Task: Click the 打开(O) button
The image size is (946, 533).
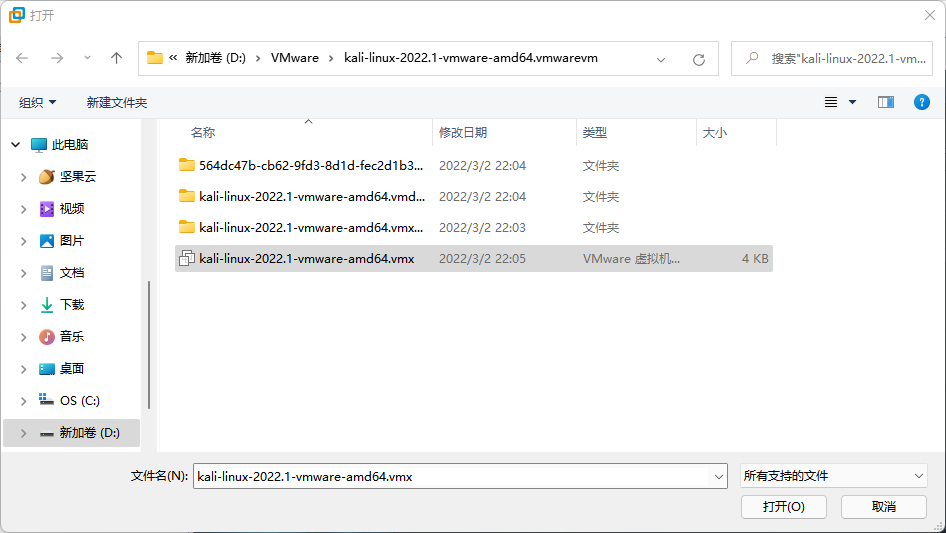Action: pyautogui.click(x=783, y=506)
